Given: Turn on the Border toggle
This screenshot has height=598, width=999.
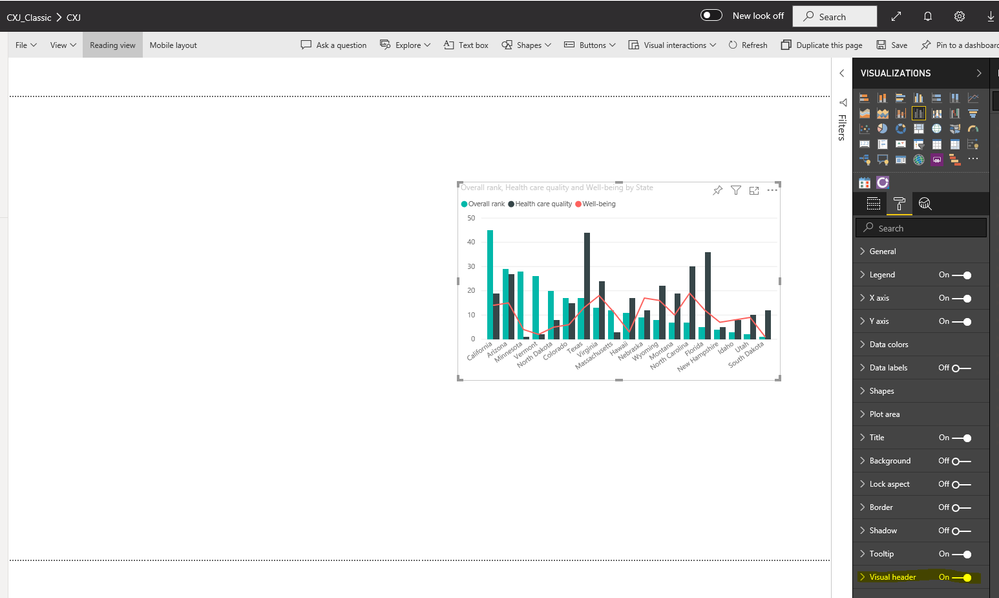Looking at the screenshot, I should (961, 508).
